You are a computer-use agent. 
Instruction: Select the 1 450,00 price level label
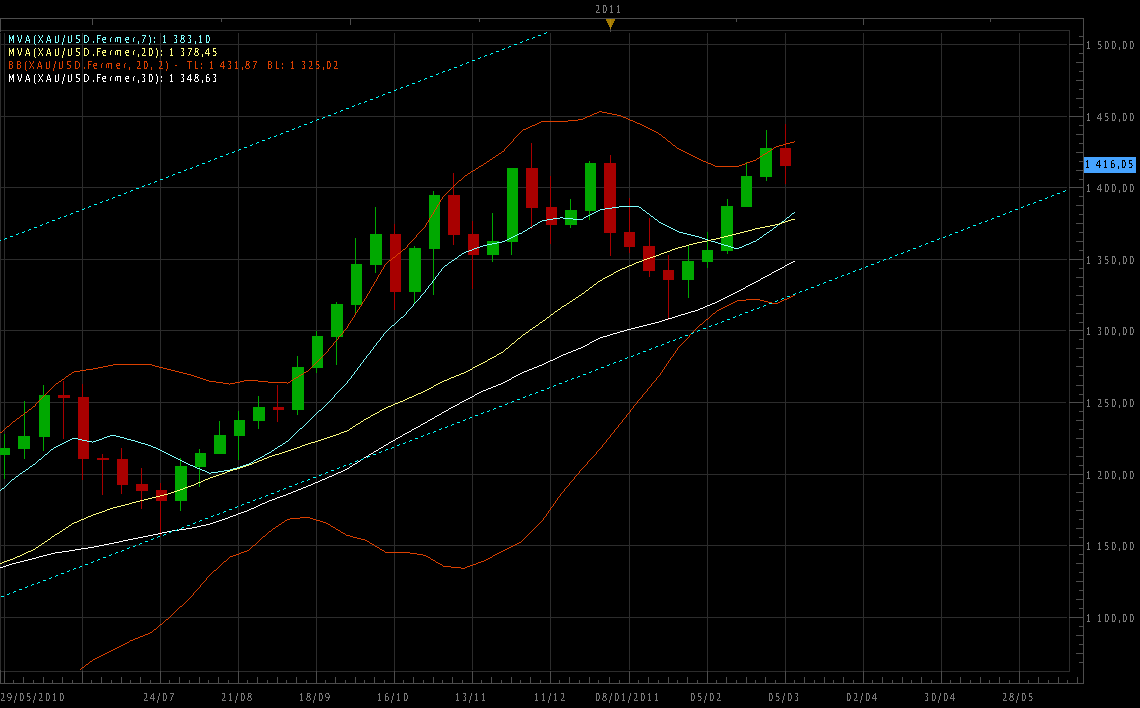coord(1112,117)
